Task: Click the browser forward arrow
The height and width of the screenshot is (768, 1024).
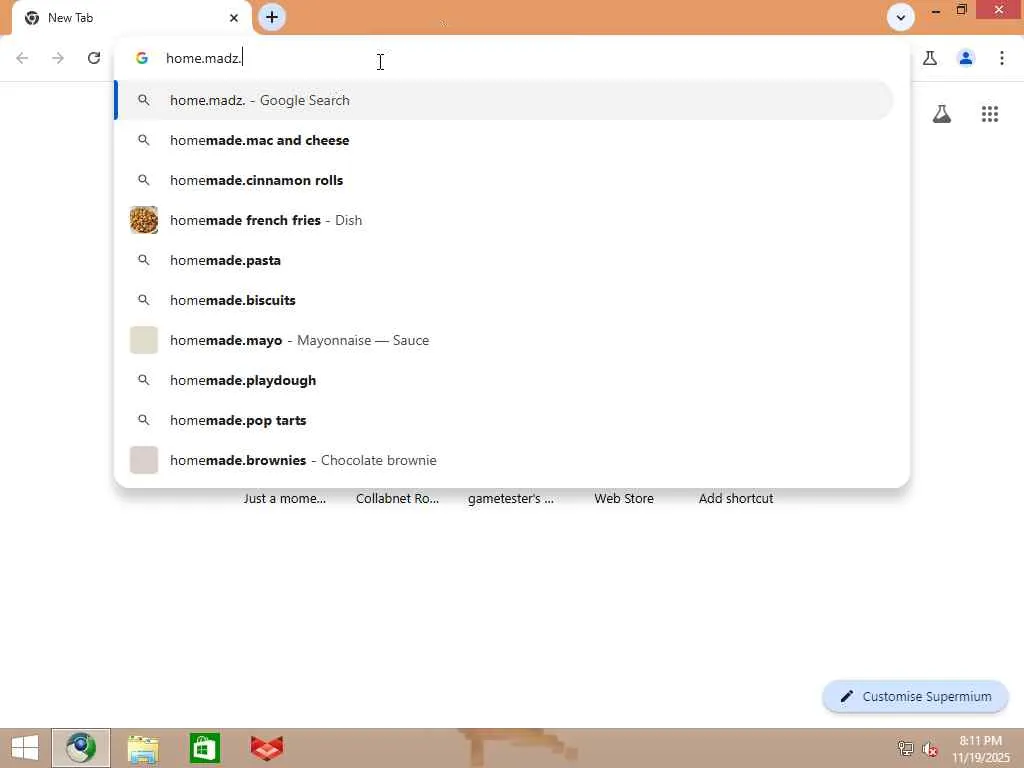Action: coord(58,58)
